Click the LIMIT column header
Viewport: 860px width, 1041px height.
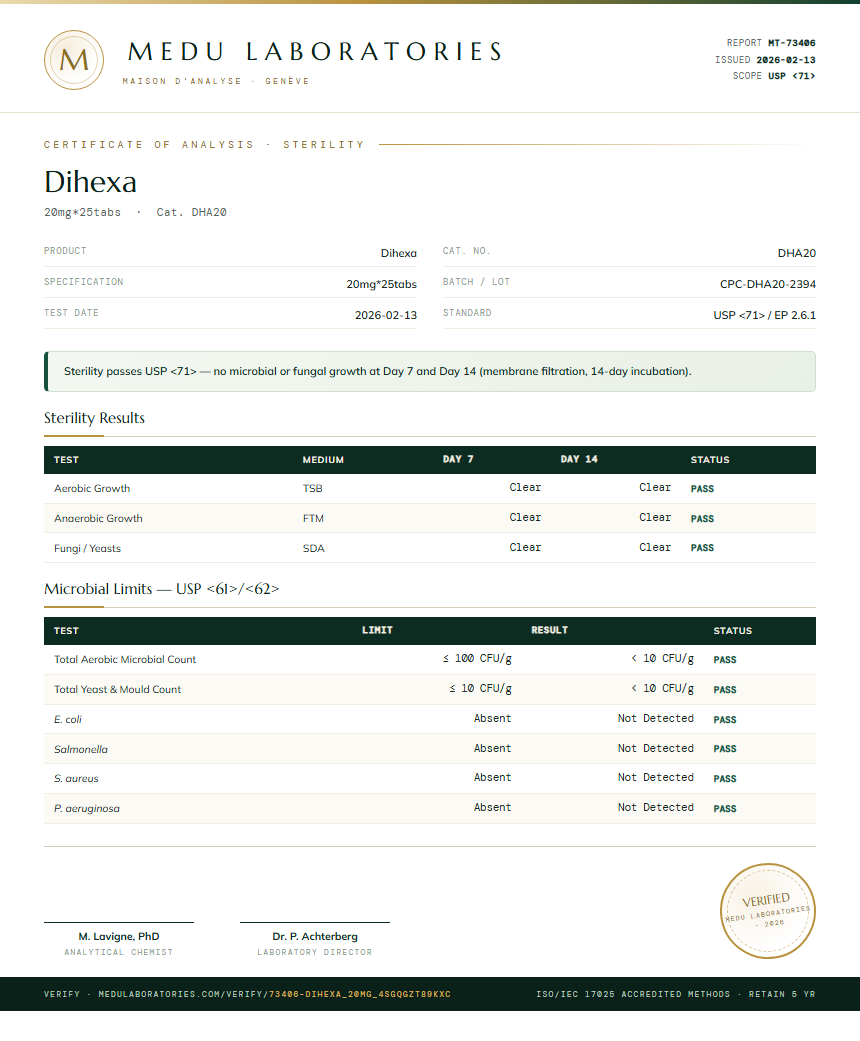coord(377,630)
